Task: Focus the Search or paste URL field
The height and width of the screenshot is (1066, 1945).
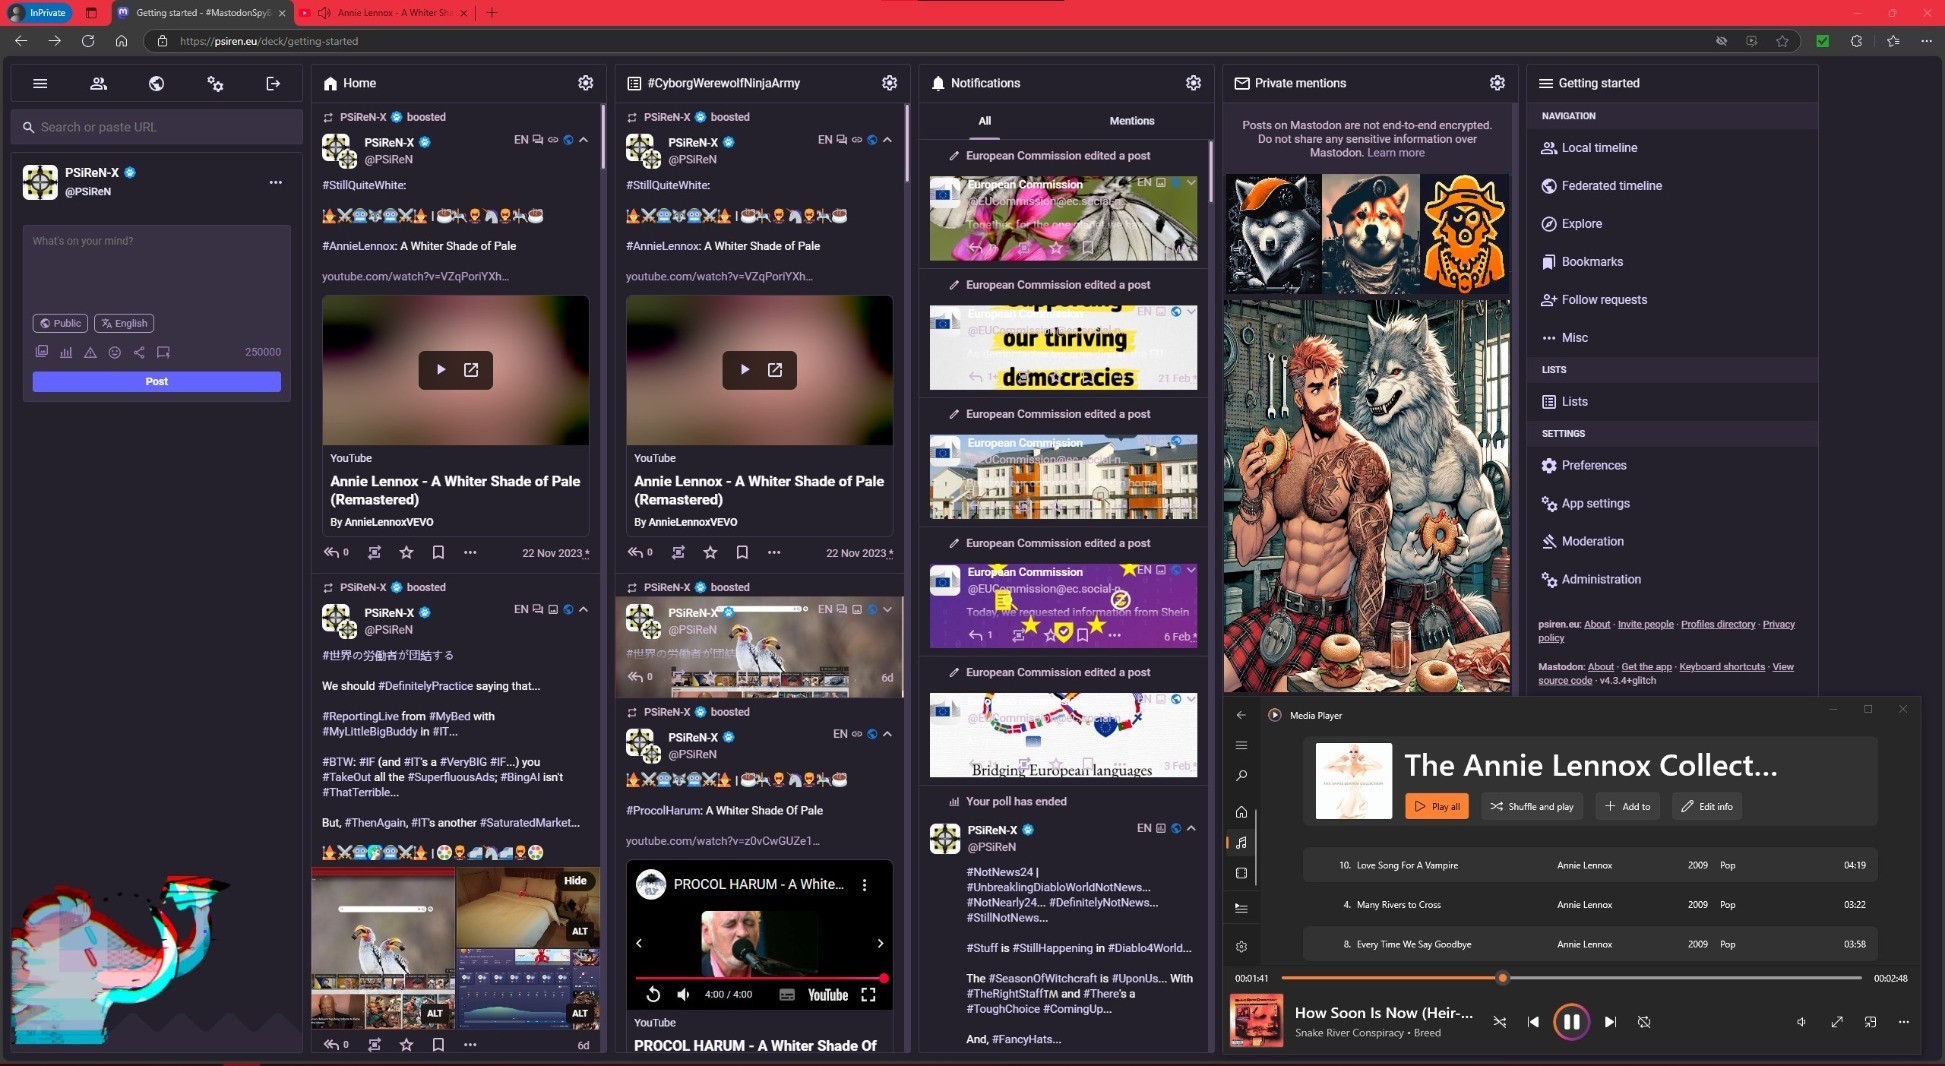Action: pos(157,127)
